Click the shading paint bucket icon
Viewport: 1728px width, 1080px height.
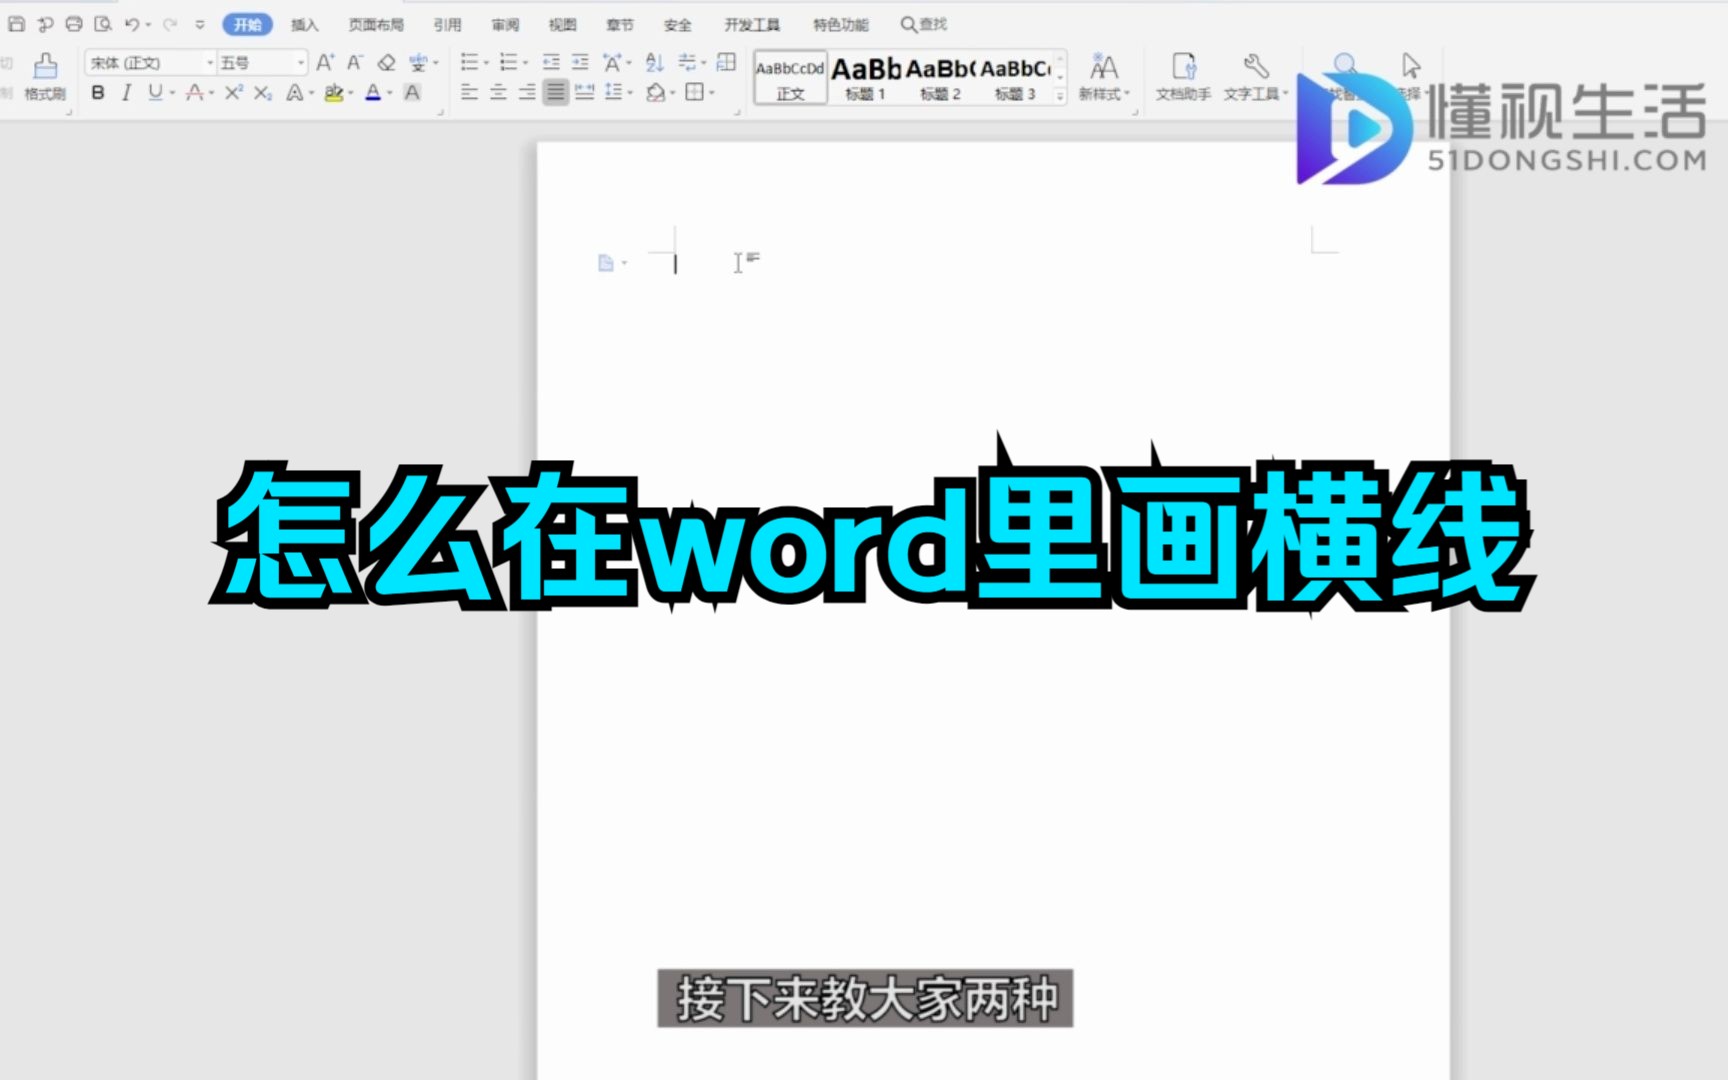coord(655,93)
